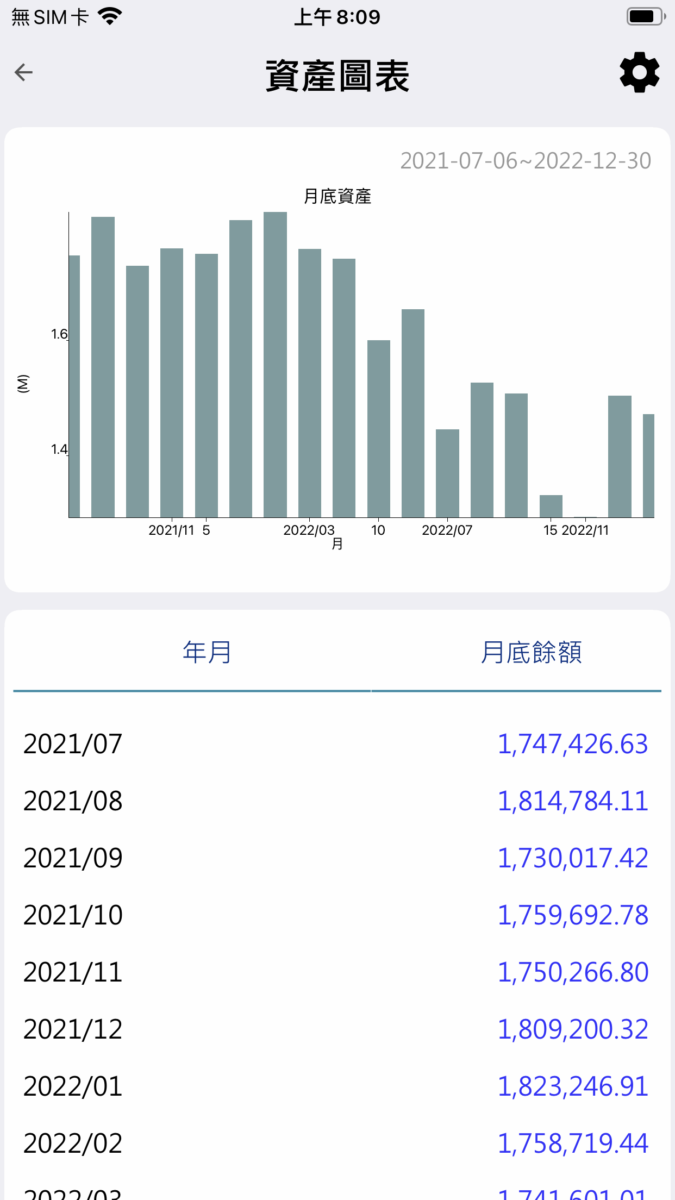
Task: Select the 2022/02 row
Action: [x=337, y=1143]
